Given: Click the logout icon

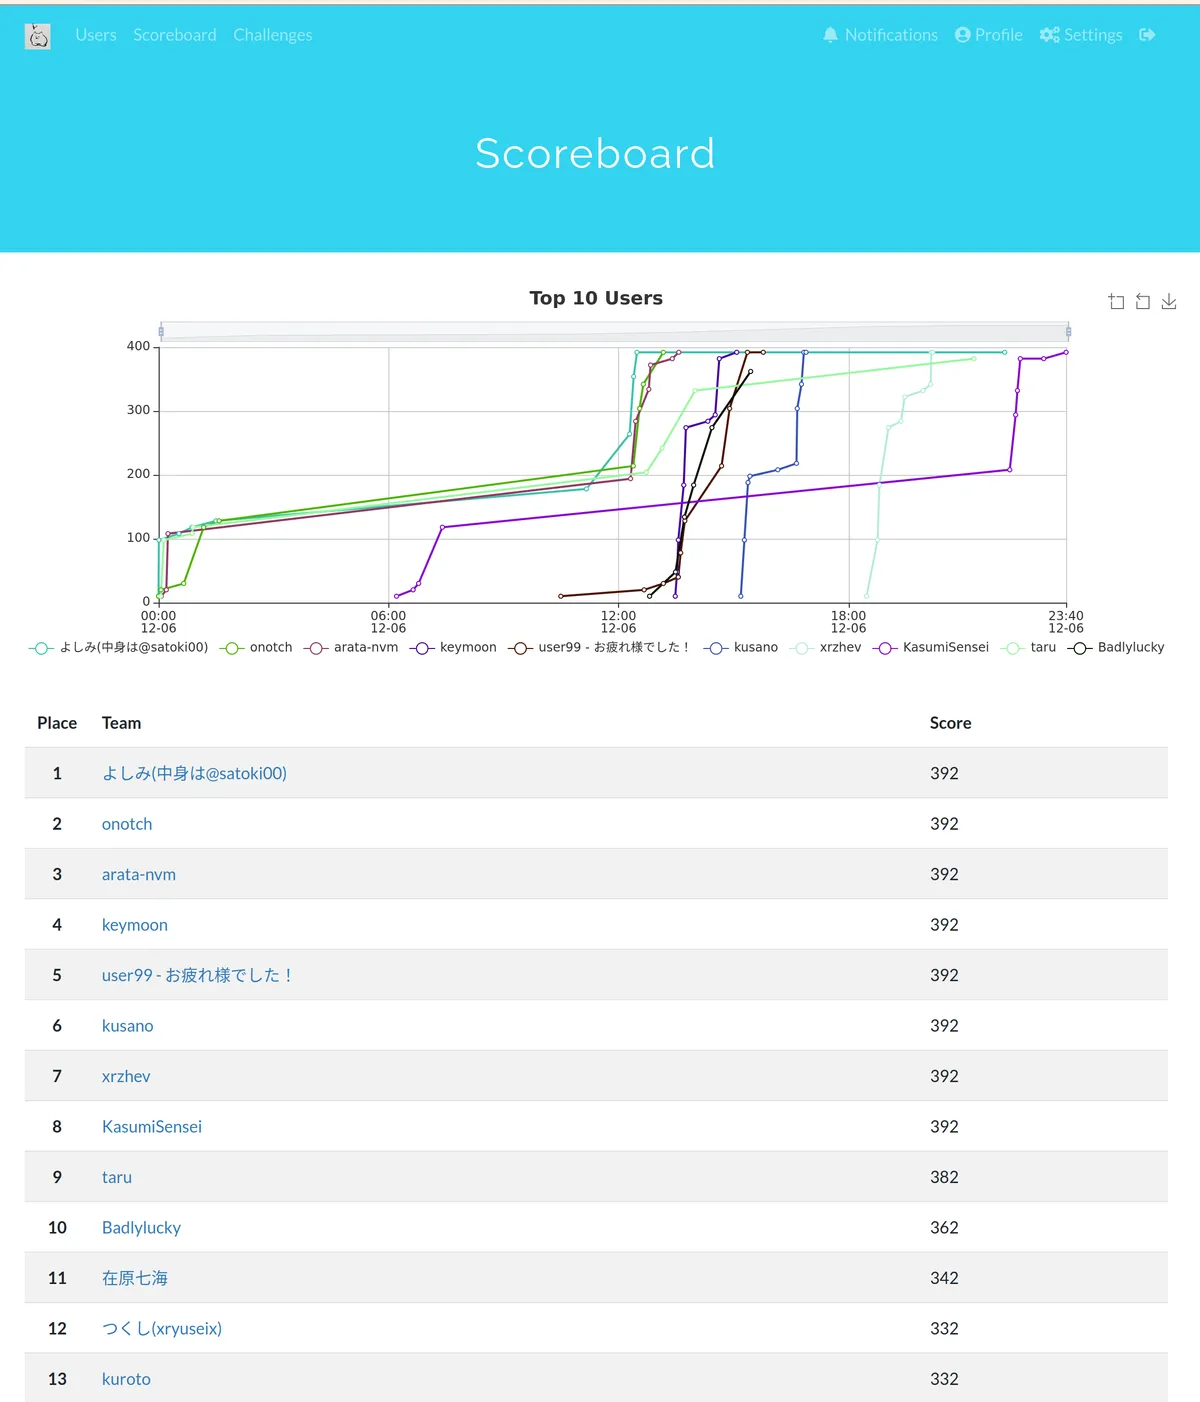Looking at the screenshot, I should point(1147,35).
